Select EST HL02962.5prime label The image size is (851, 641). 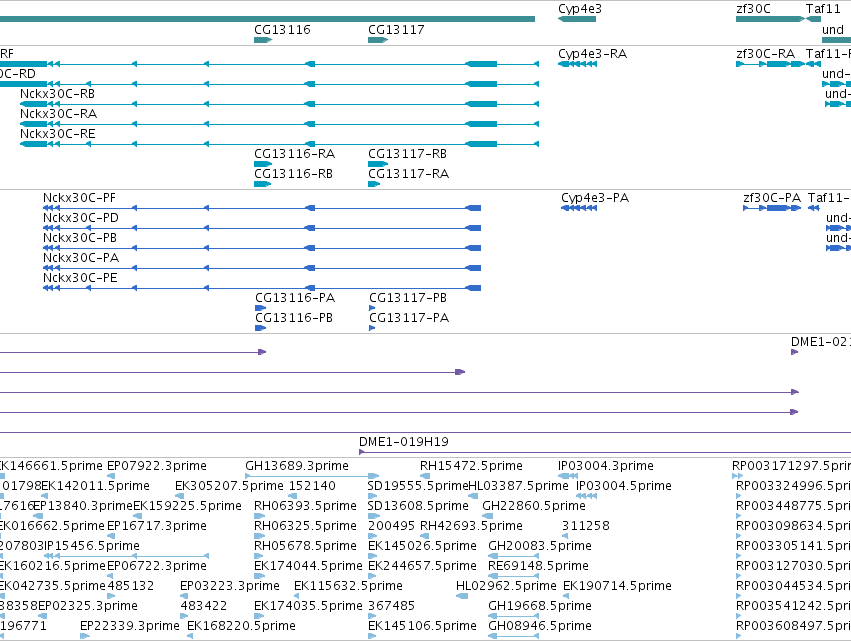coord(506,587)
